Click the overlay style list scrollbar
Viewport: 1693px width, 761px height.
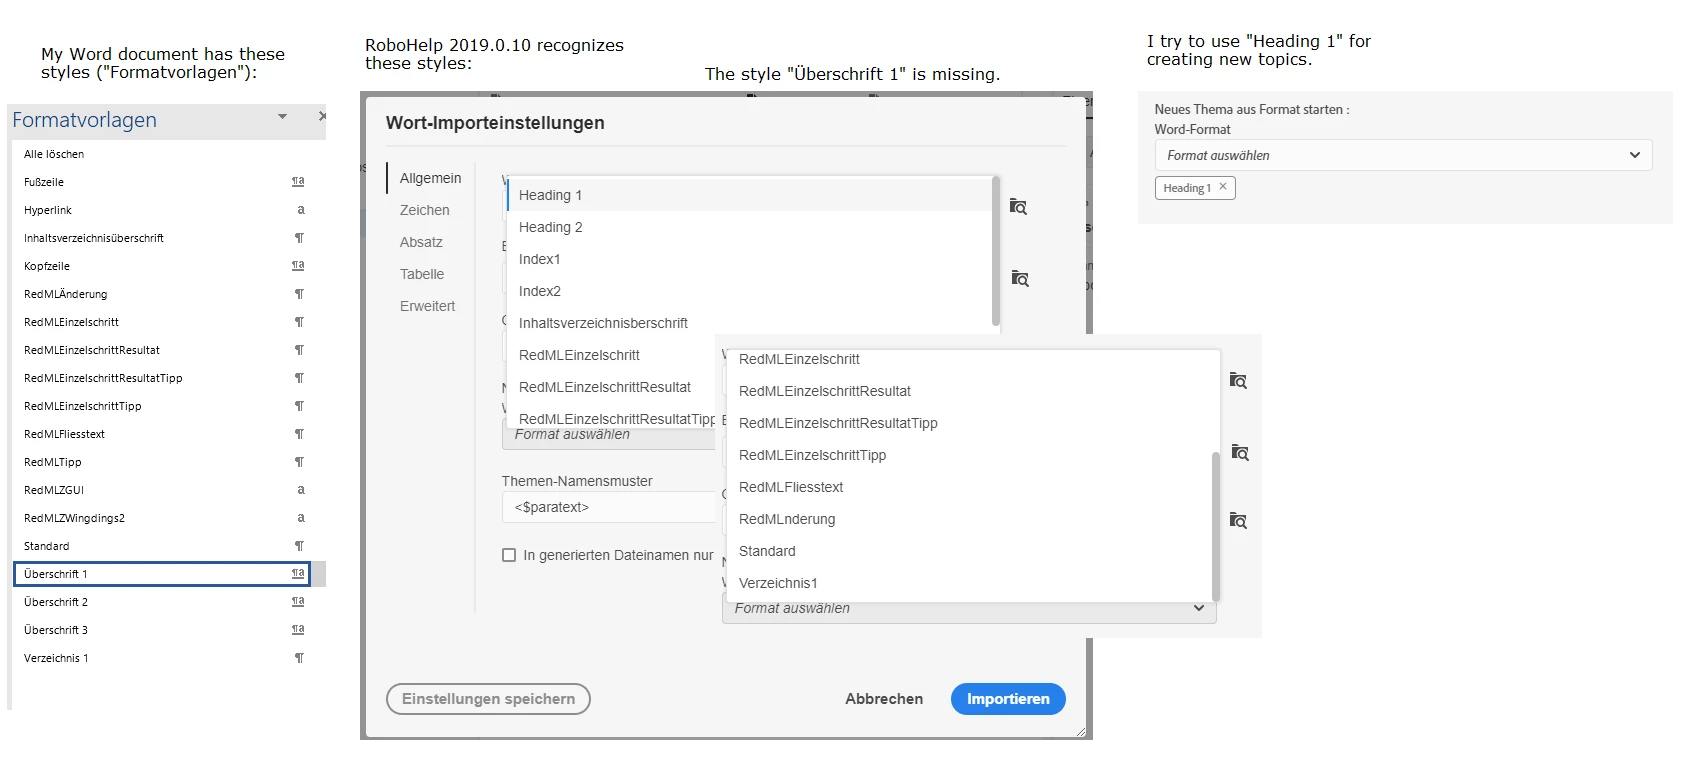coord(1216,525)
